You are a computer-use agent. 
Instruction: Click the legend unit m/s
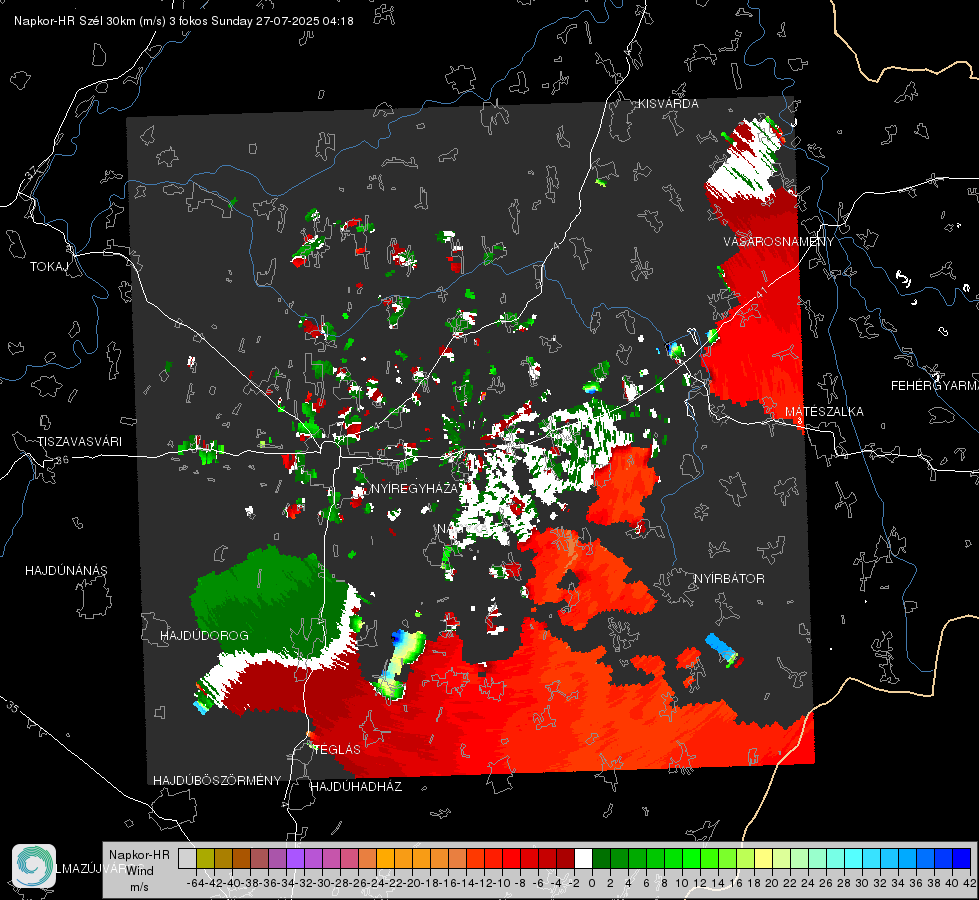click(x=139, y=887)
